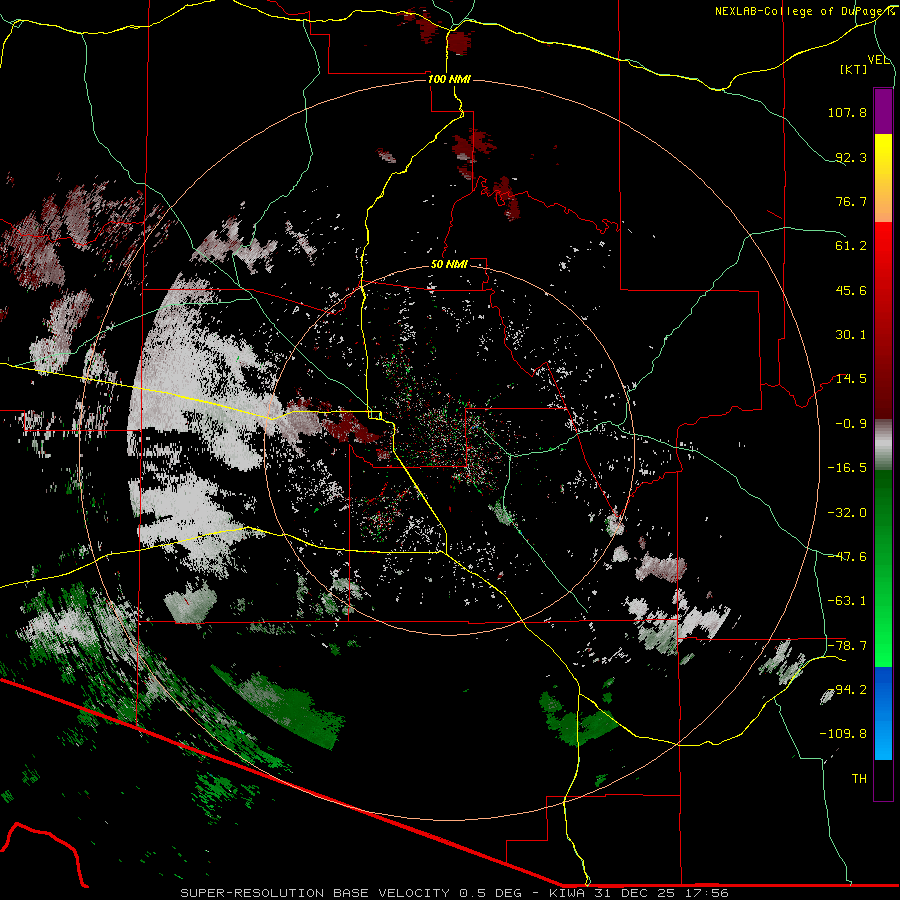
Task: Click the 107.8 value on the velocity scale
Action: click(x=847, y=112)
